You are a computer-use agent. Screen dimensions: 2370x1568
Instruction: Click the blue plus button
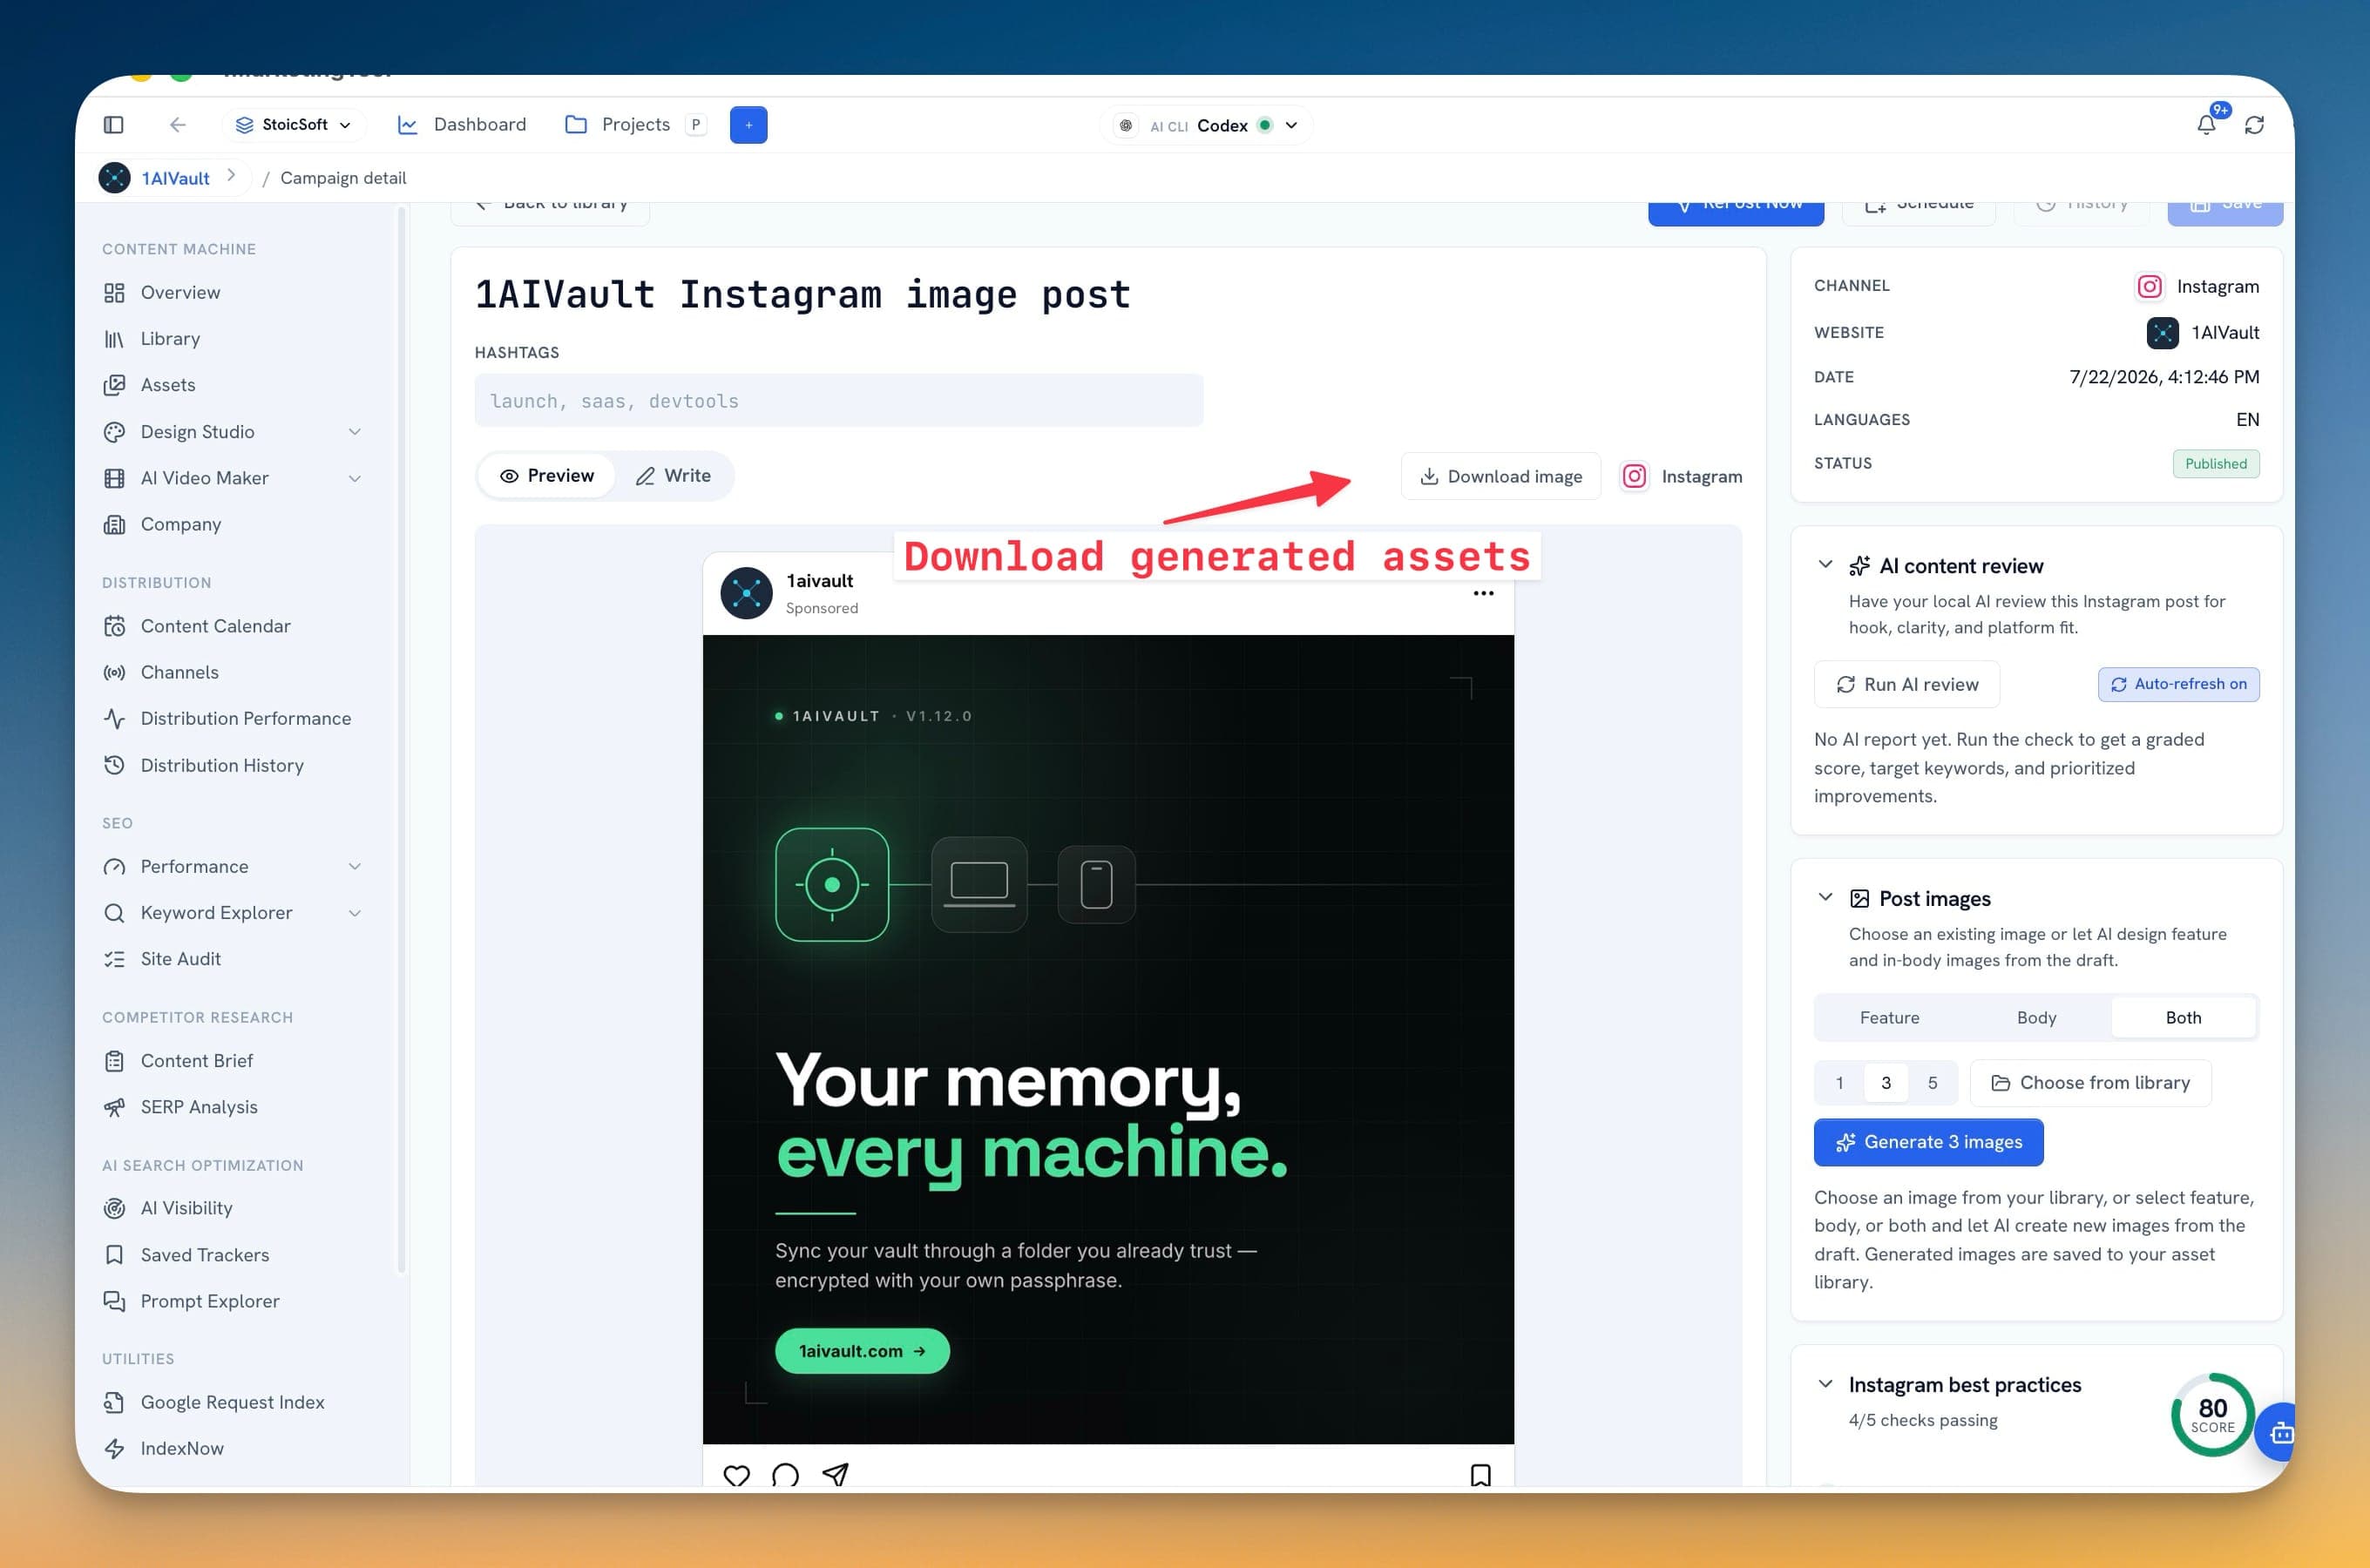748,125
